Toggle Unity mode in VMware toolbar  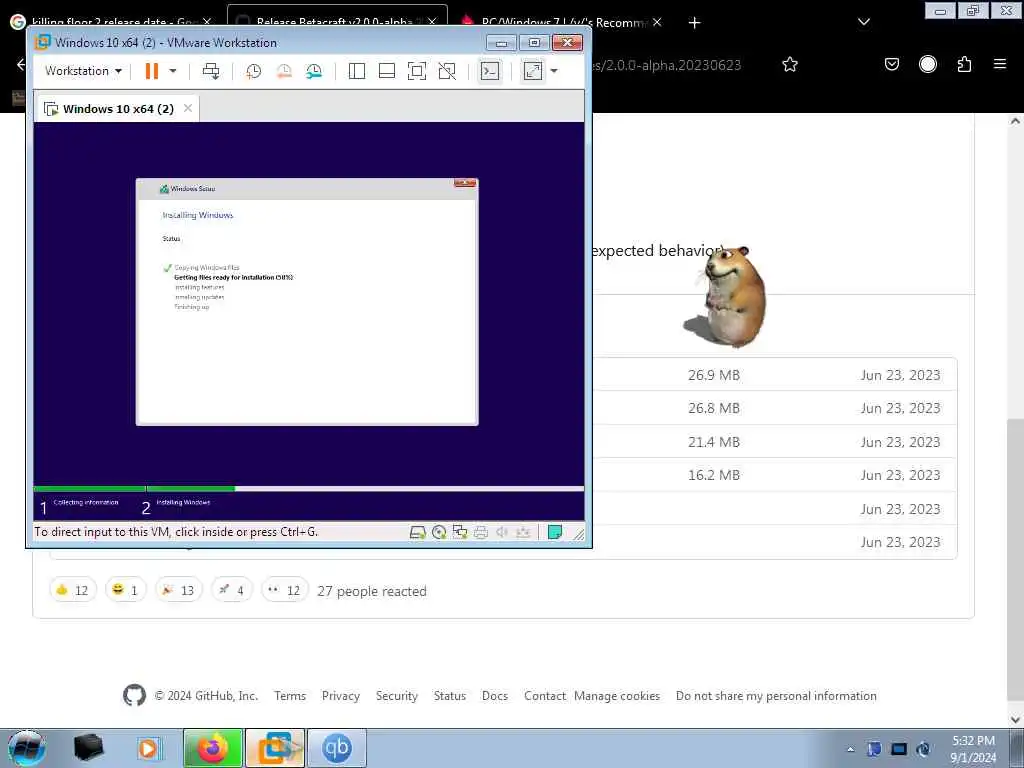[447, 71]
